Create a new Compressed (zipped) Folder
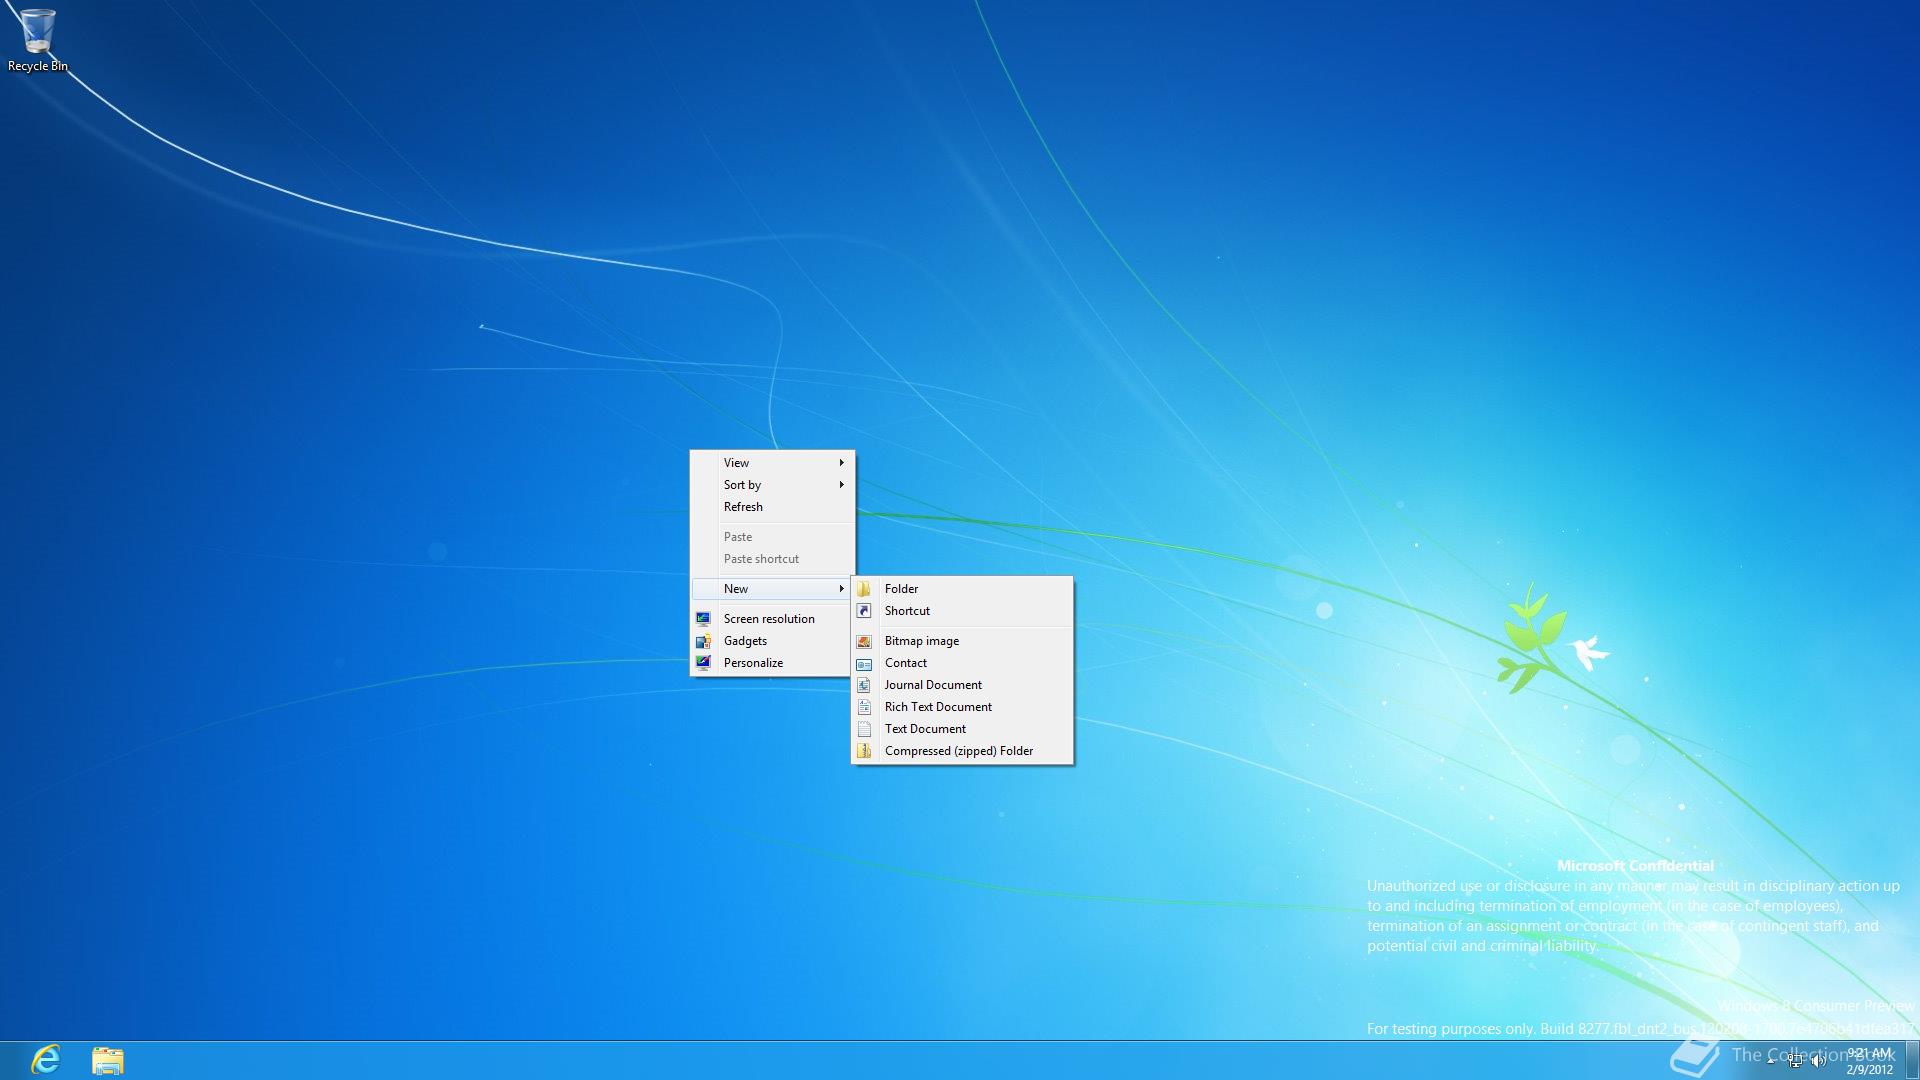 pyautogui.click(x=958, y=751)
